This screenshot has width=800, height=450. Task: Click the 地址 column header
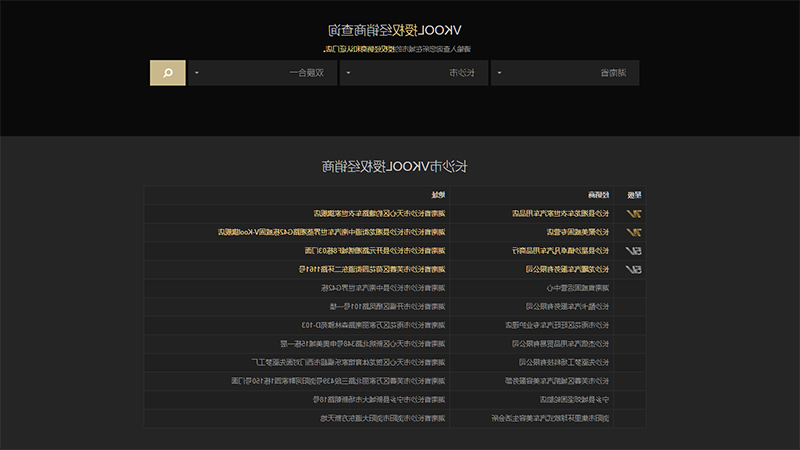(438, 195)
